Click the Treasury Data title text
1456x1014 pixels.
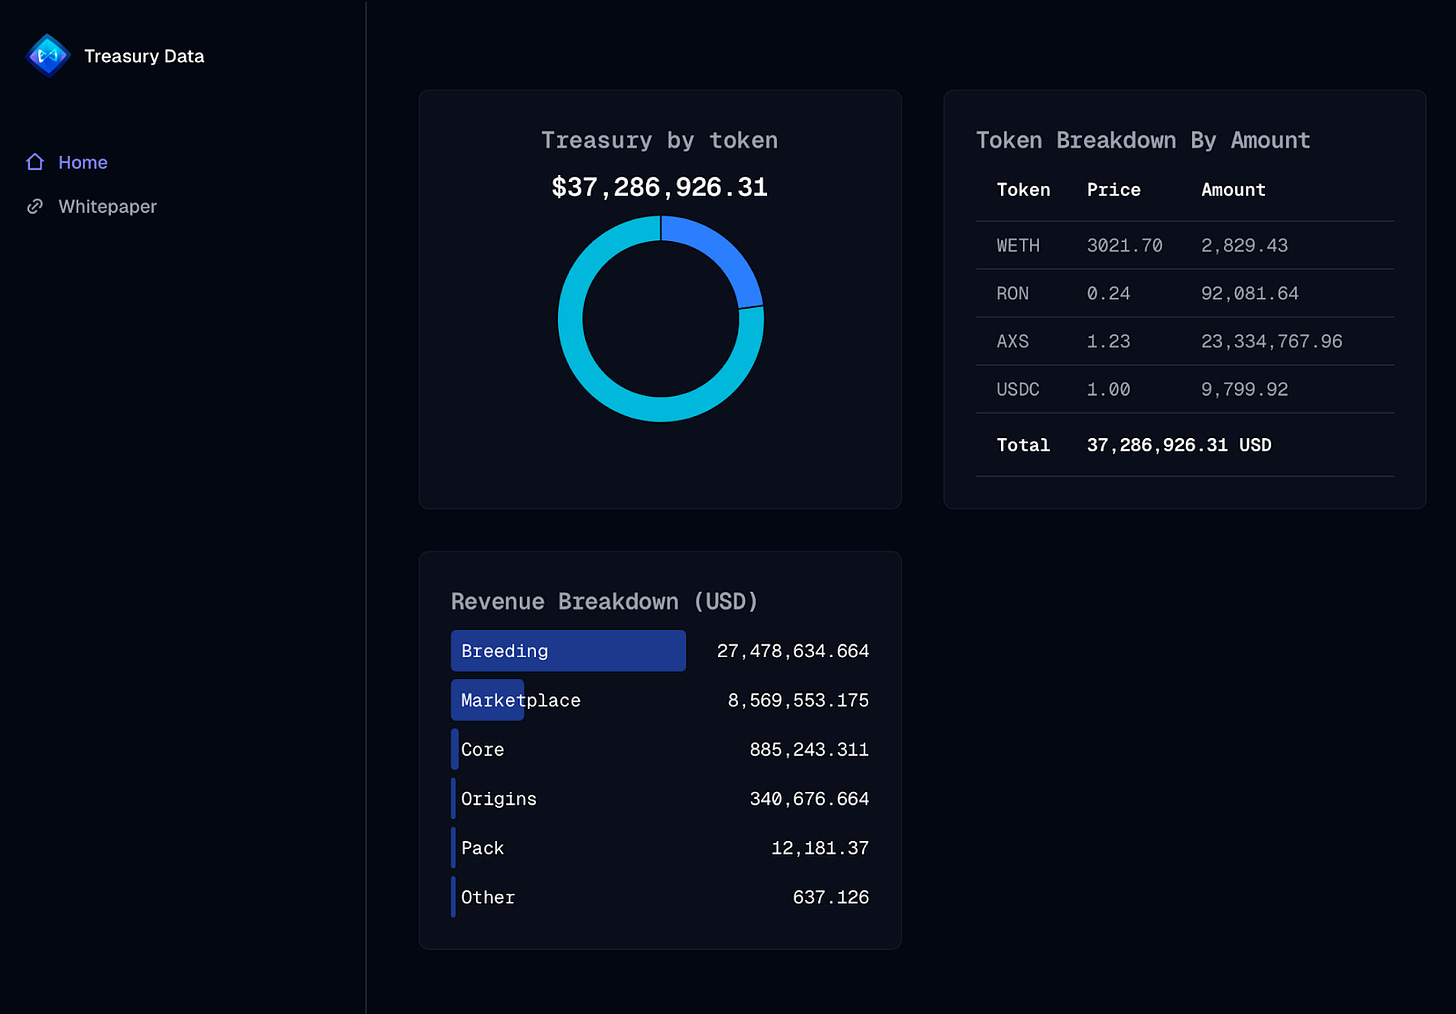coord(144,56)
